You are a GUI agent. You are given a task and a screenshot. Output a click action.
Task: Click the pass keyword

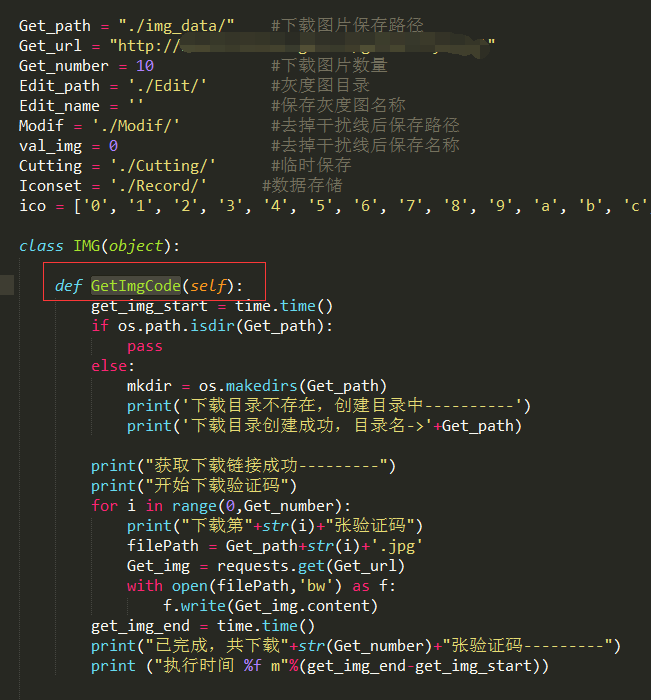click(x=145, y=346)
